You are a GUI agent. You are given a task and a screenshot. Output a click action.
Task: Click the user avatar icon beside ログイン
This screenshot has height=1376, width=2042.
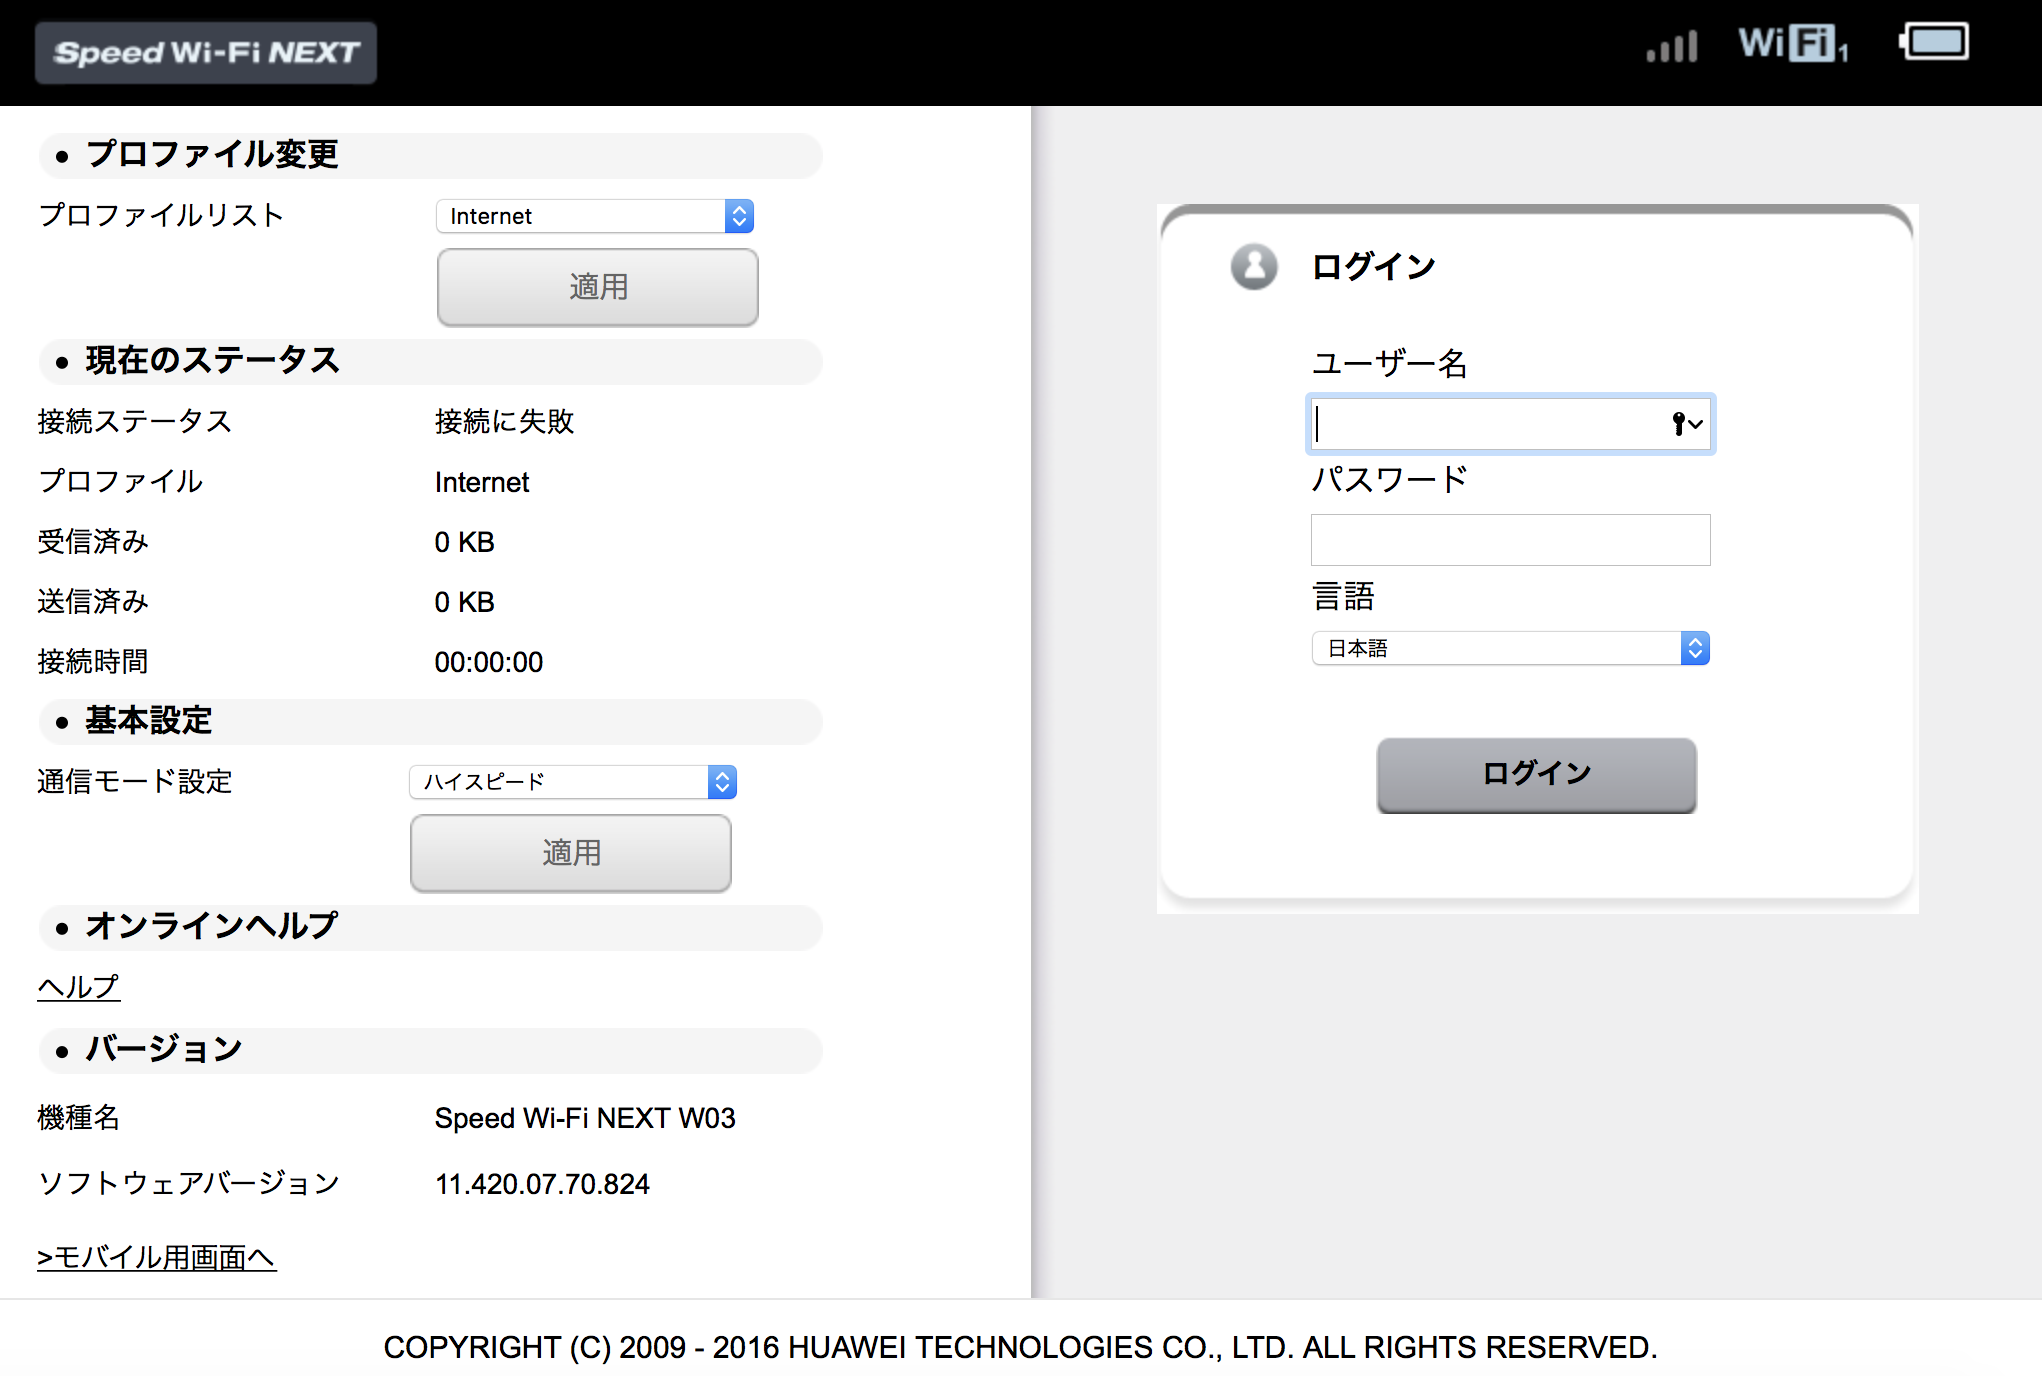[1253, 267]
